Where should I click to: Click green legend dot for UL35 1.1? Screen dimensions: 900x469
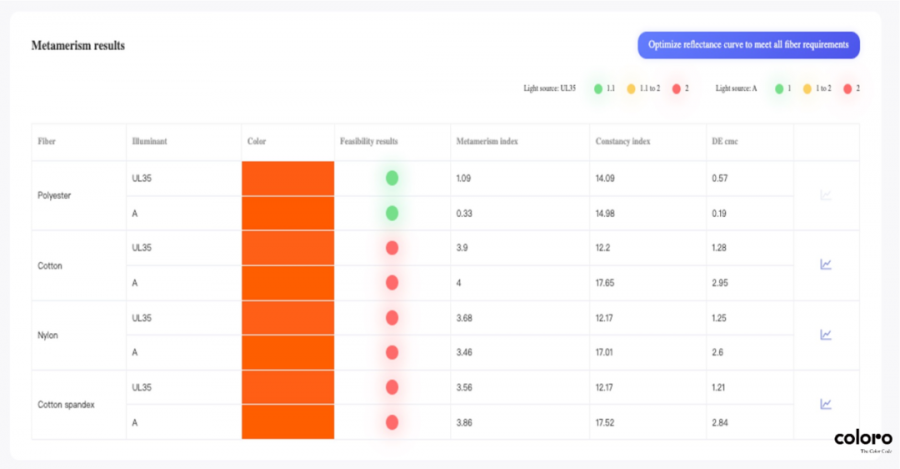point(598,88)
